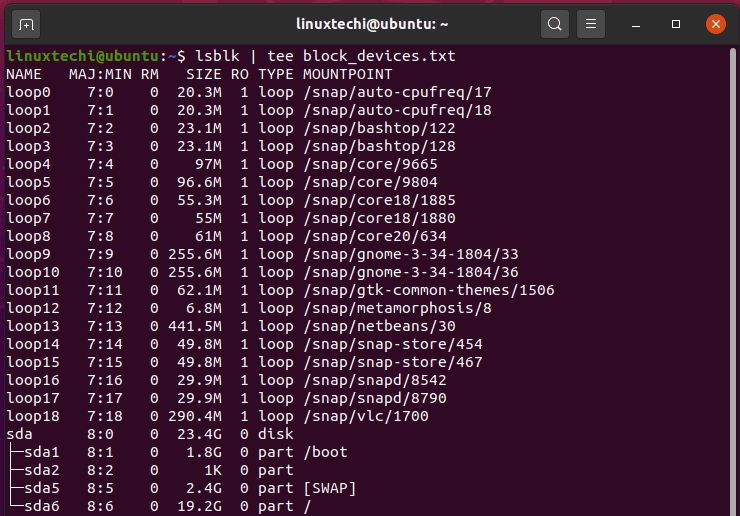The image size is (740, 516).
Task: Click the 7:10 major:minor value
Action: click(105, 272)
